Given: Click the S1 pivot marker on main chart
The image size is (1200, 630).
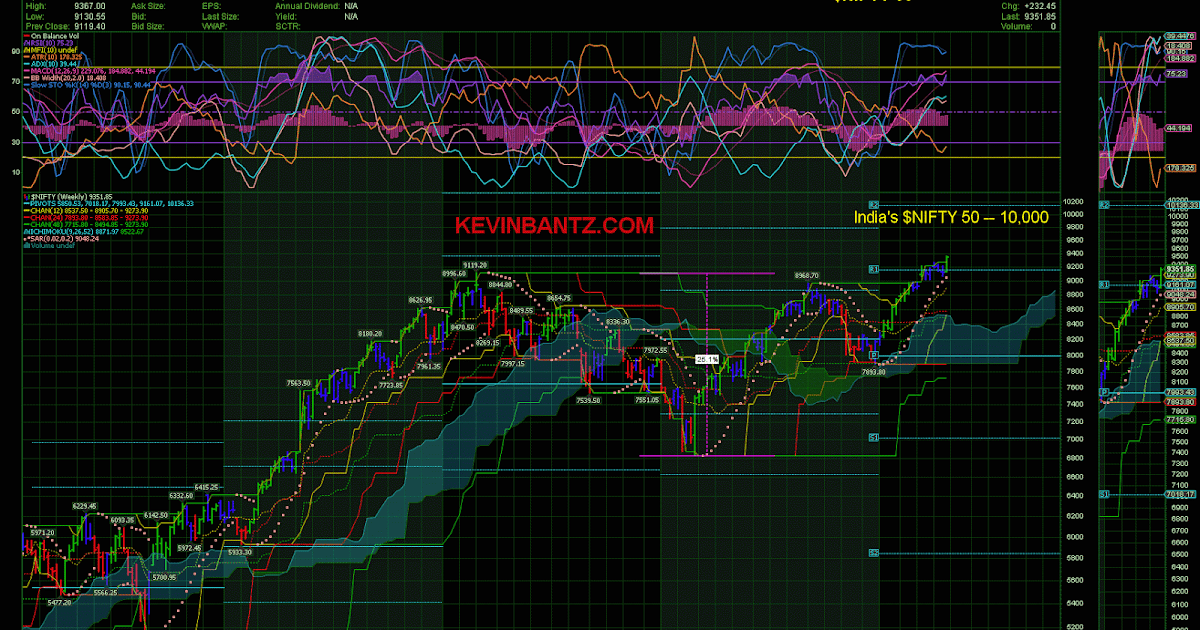Looking at the screenshot, I should click(873, 437).
